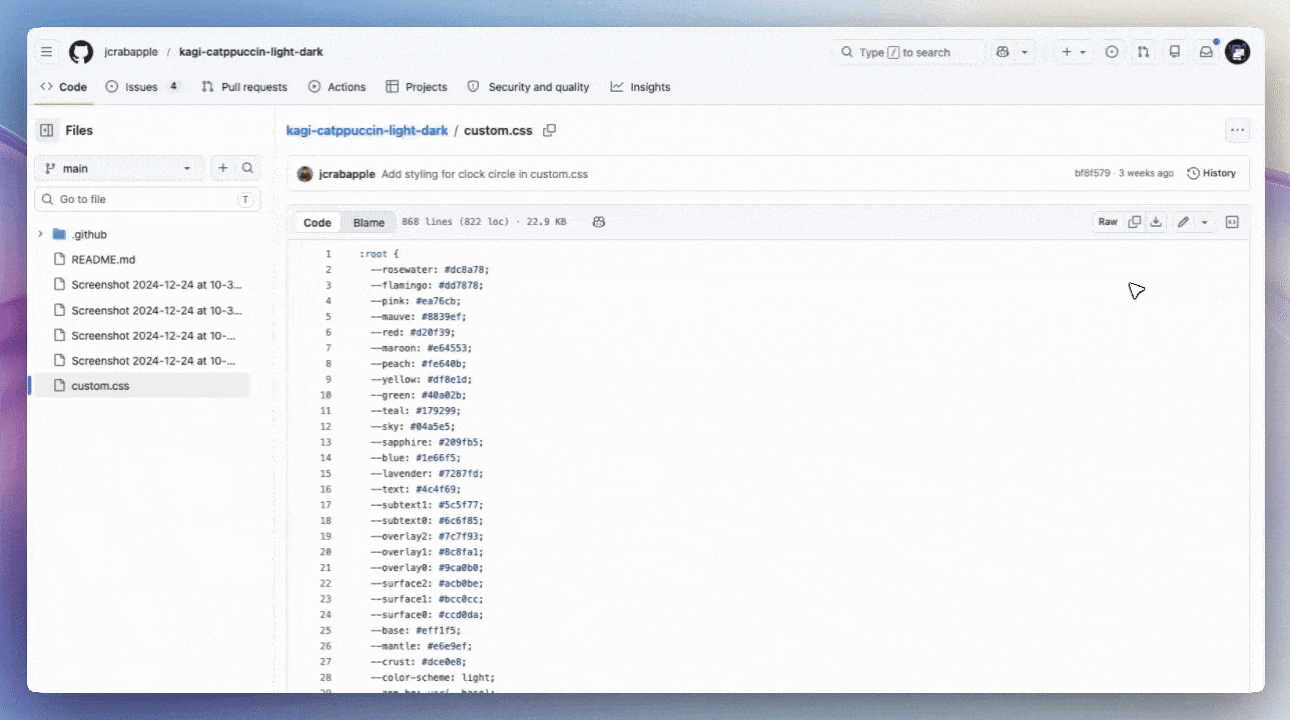Switch to the Actions tab

coord(337,87)
